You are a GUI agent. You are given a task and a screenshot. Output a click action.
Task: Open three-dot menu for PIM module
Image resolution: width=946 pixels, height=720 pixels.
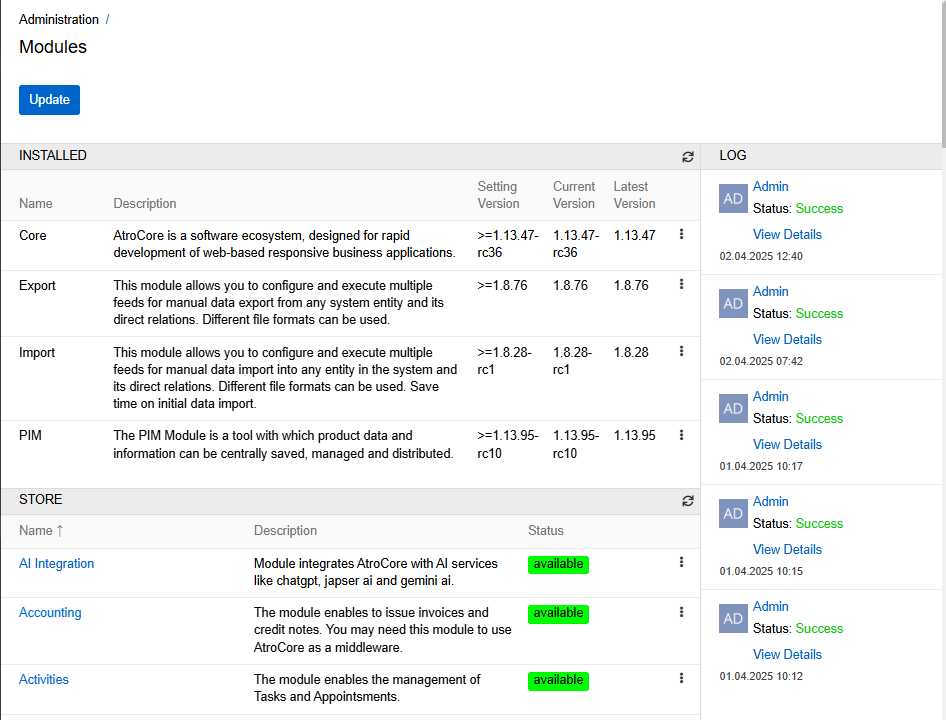coord(681,434)
